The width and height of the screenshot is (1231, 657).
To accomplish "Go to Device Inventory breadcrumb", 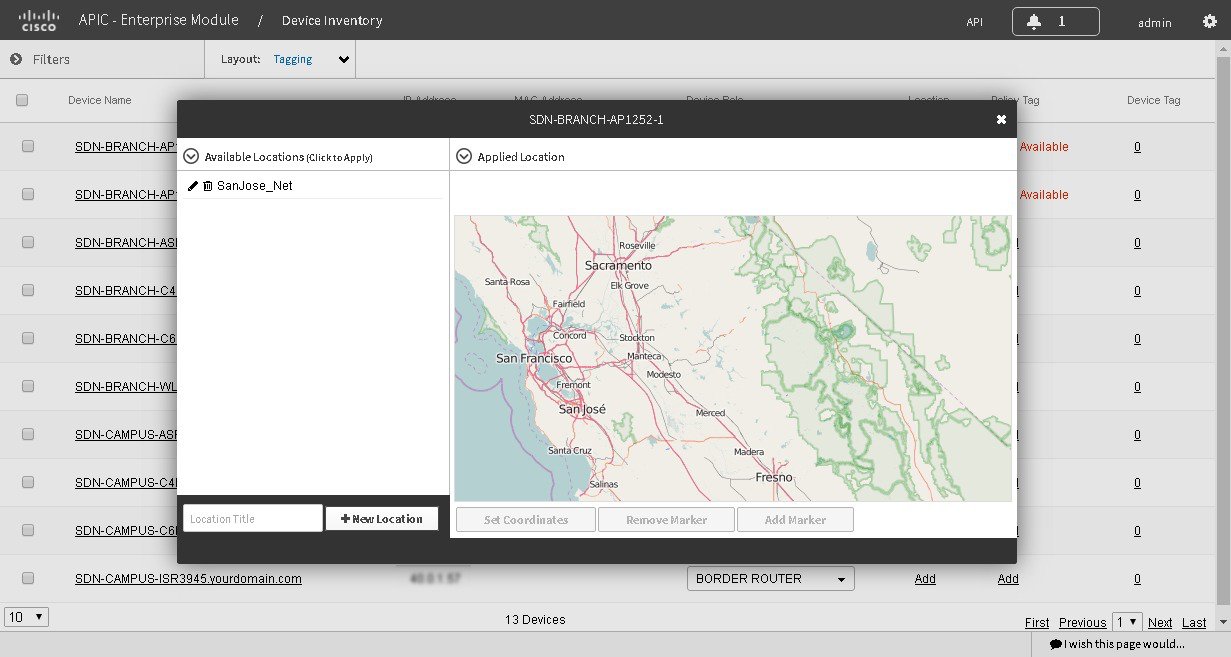I will click(x=332, y=20).
